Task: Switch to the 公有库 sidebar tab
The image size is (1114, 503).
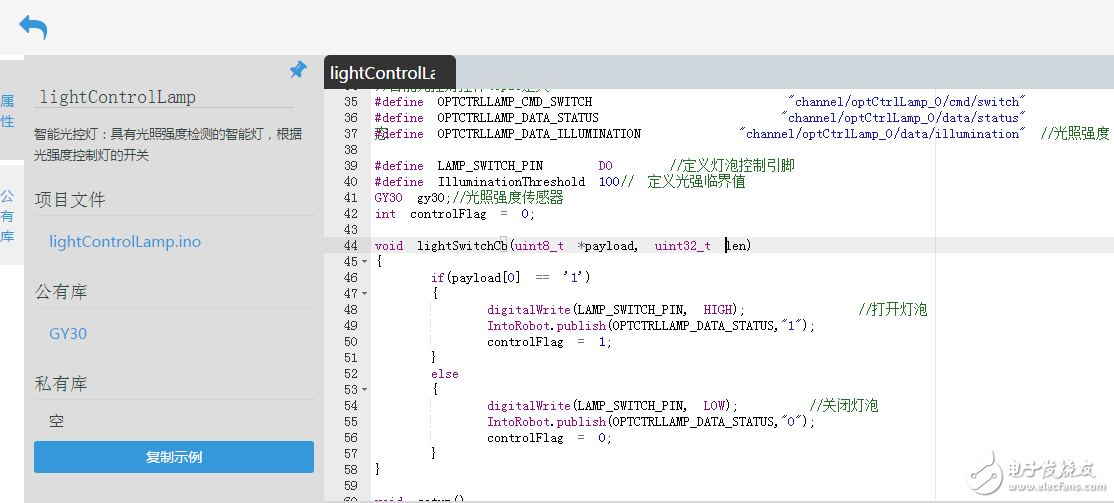Action: click(x=8, y=216)
